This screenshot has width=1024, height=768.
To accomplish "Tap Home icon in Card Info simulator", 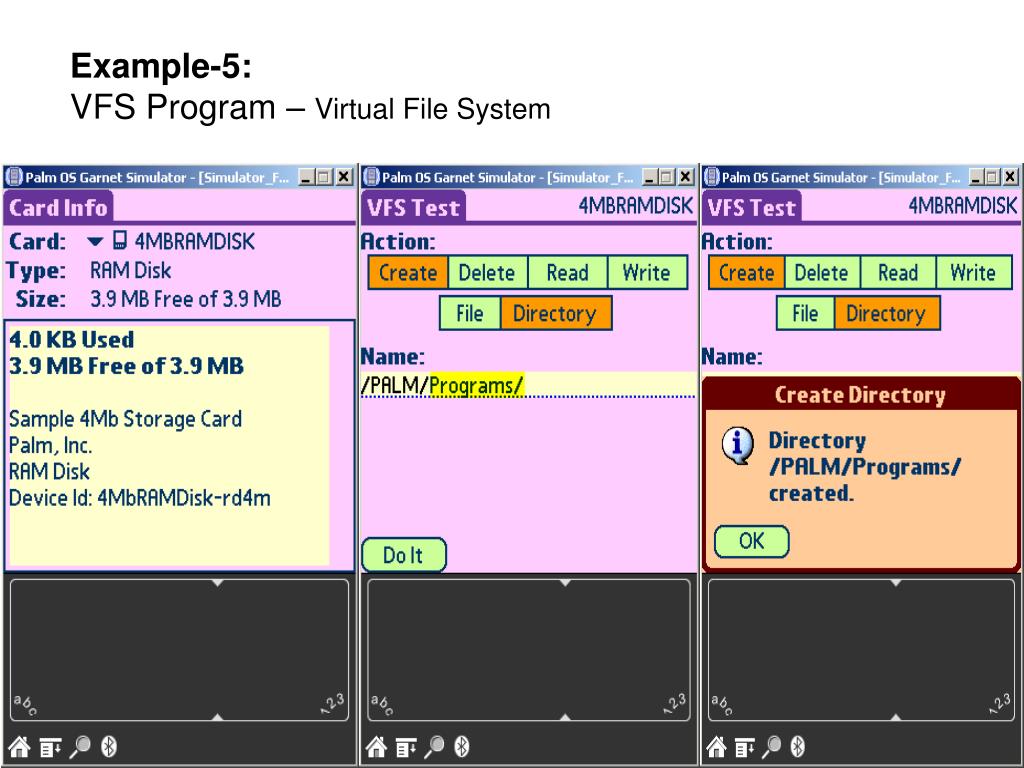I will point(20,746).
